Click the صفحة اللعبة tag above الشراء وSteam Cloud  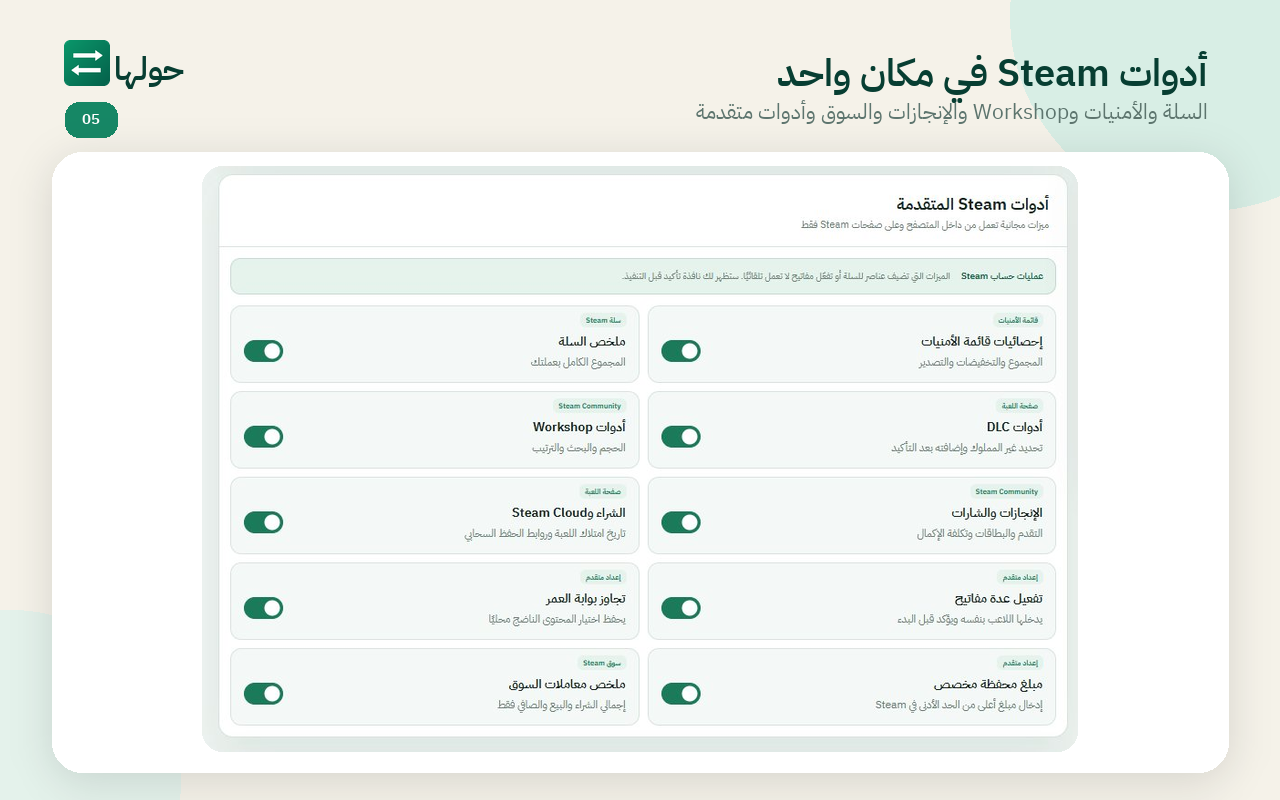click(x=603, y=492)
